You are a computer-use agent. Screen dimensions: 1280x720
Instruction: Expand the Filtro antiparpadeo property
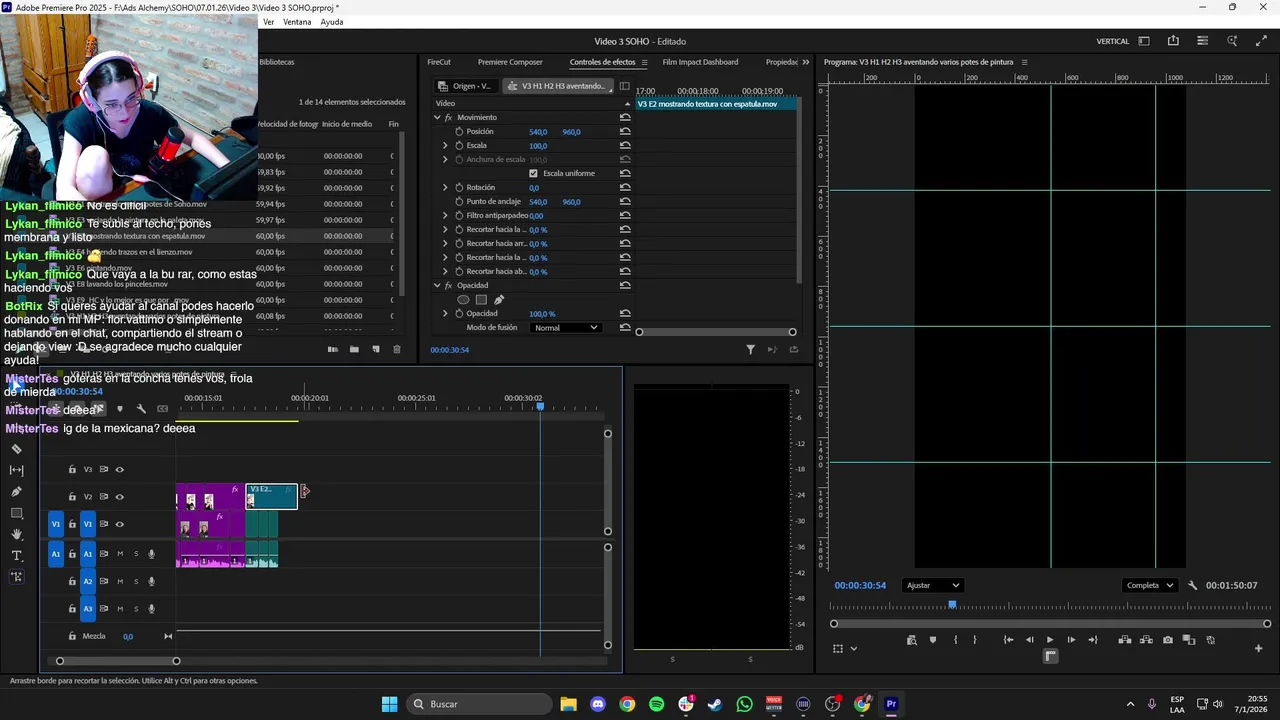click(445, 215)
